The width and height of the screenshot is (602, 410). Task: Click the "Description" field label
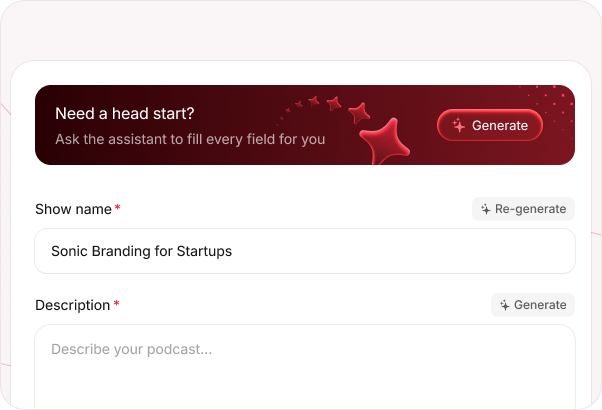[72, 305]
